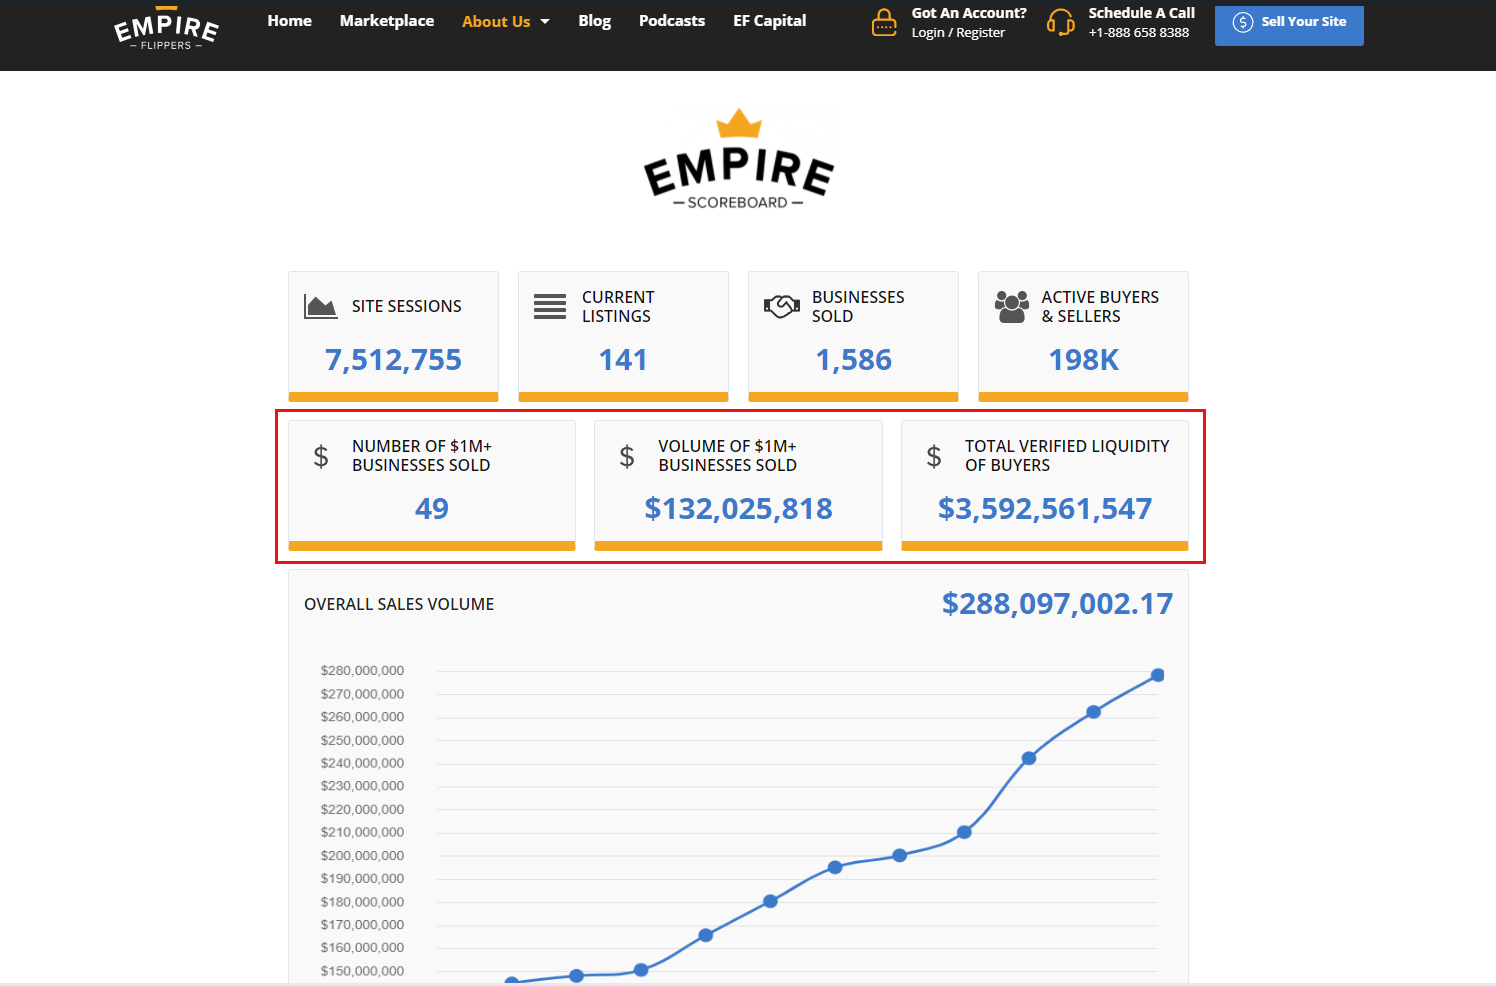Open the Podcasts page
The image size is (1496, 986).
click(x=672, y=20)
